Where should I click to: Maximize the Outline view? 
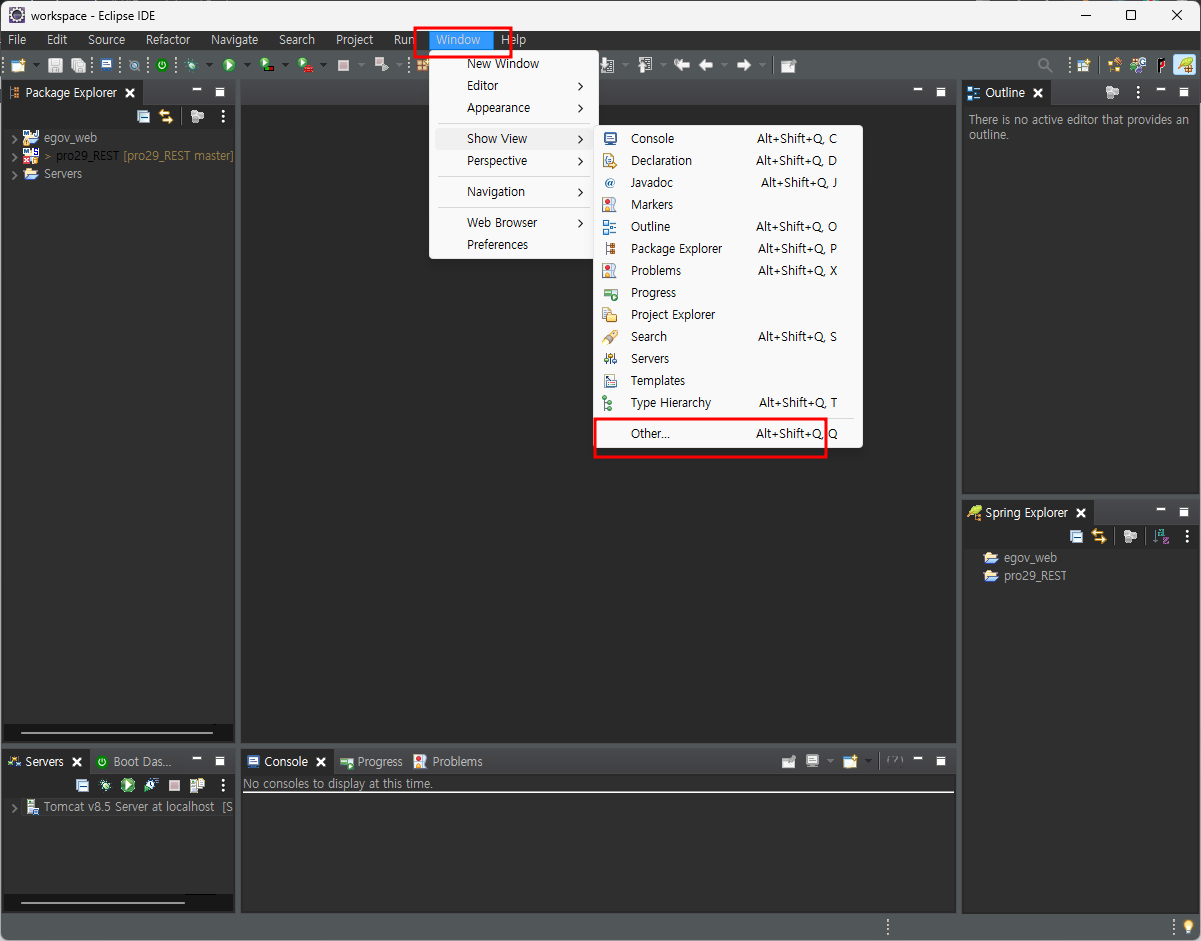pos(1184,92)
